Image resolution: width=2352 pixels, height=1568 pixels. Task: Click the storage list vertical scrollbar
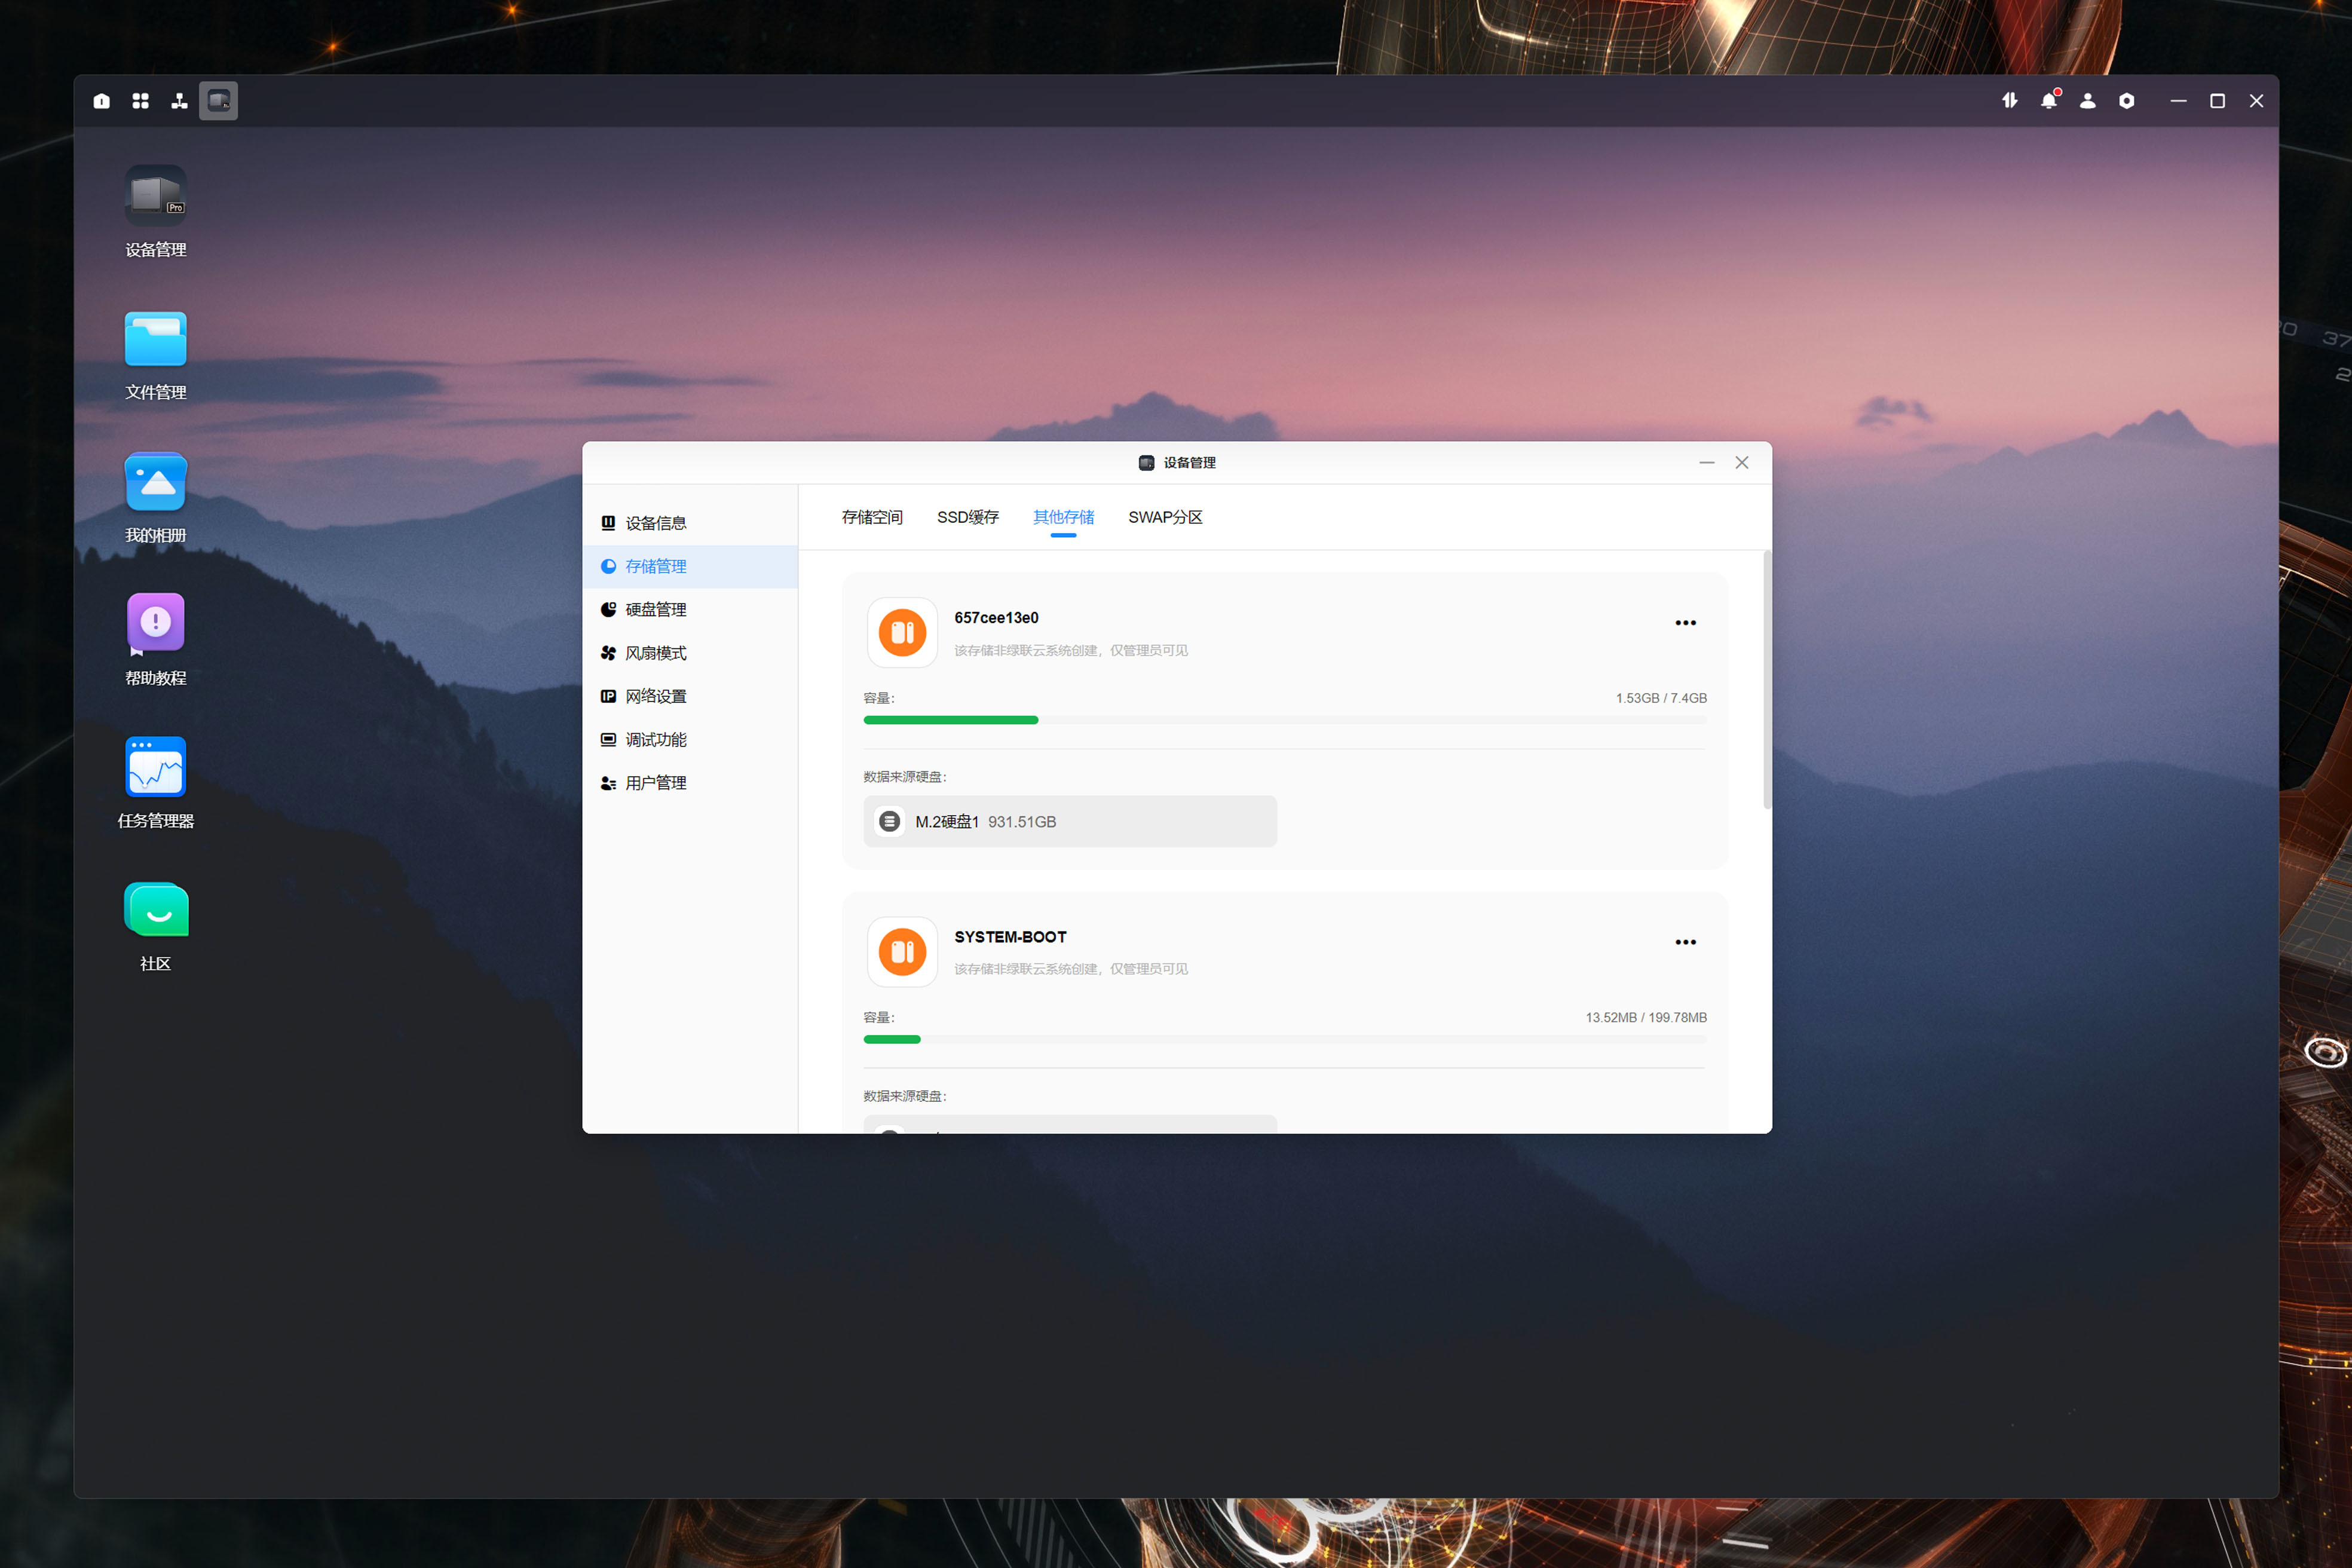coord(1766,680)
